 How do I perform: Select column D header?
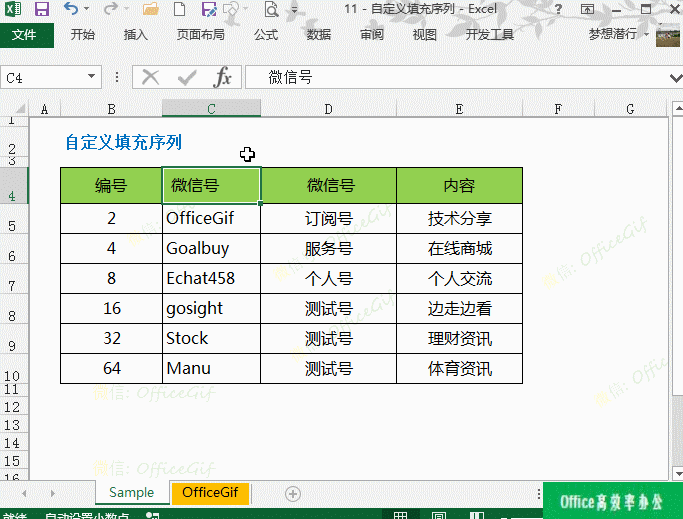coord(328,108)
